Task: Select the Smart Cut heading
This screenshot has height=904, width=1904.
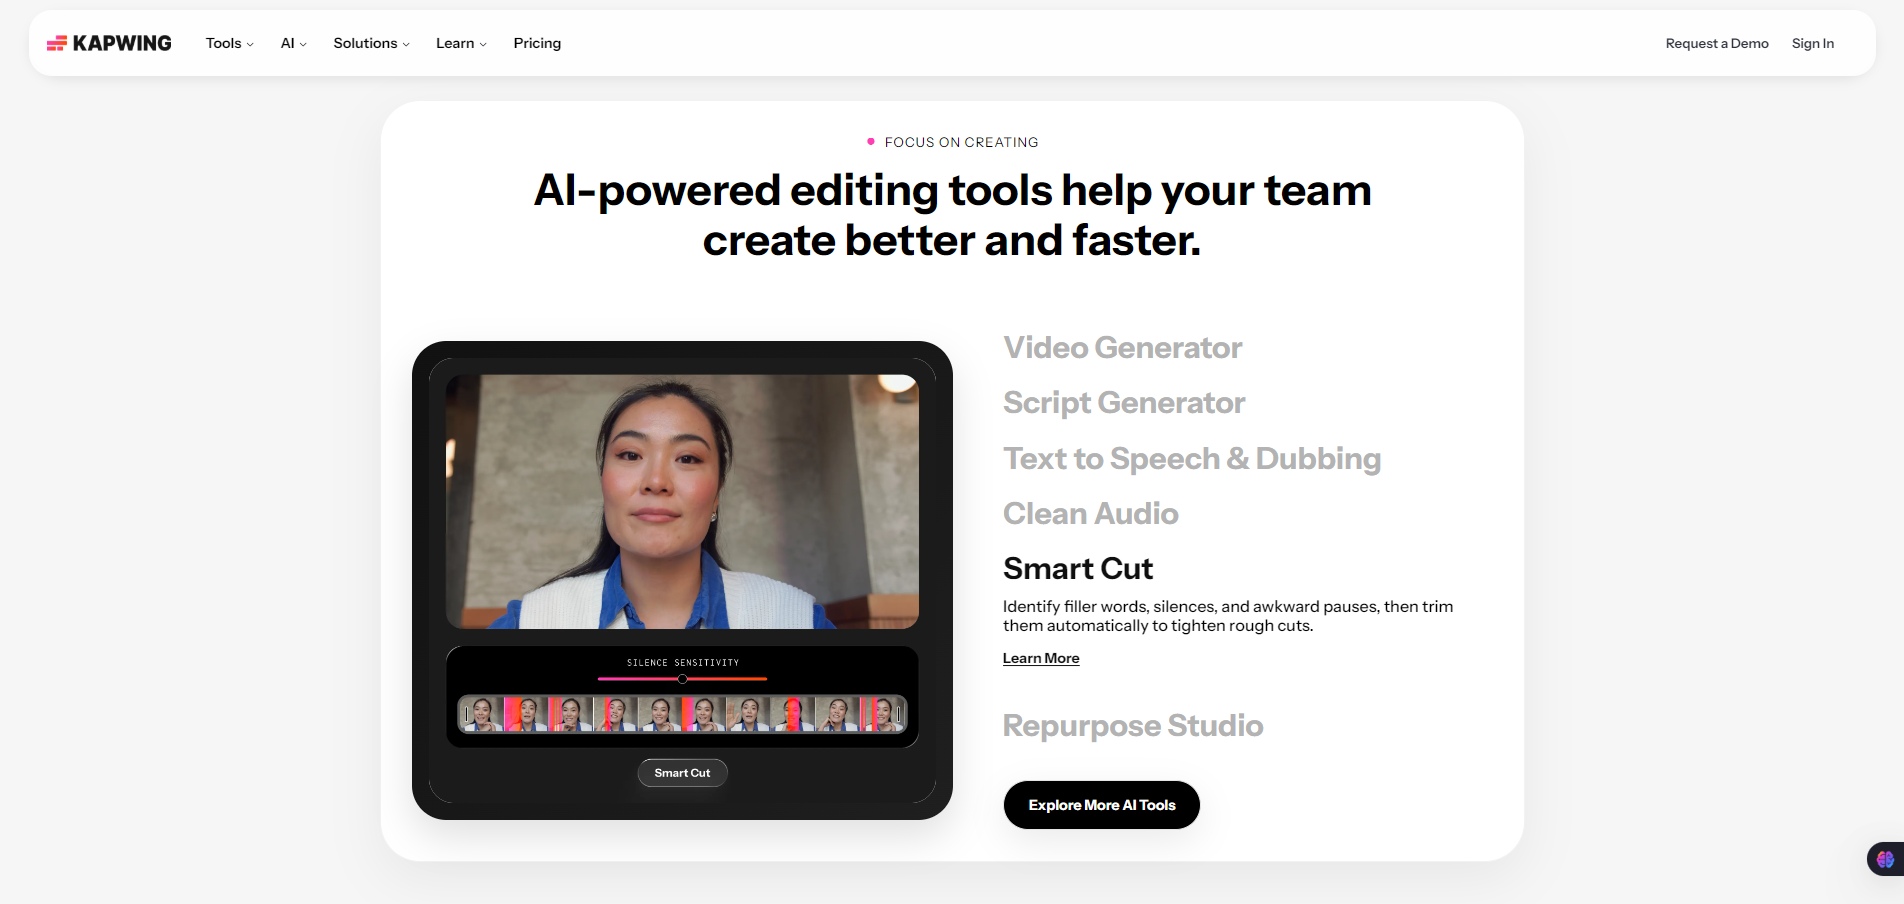Action: 1078,569
